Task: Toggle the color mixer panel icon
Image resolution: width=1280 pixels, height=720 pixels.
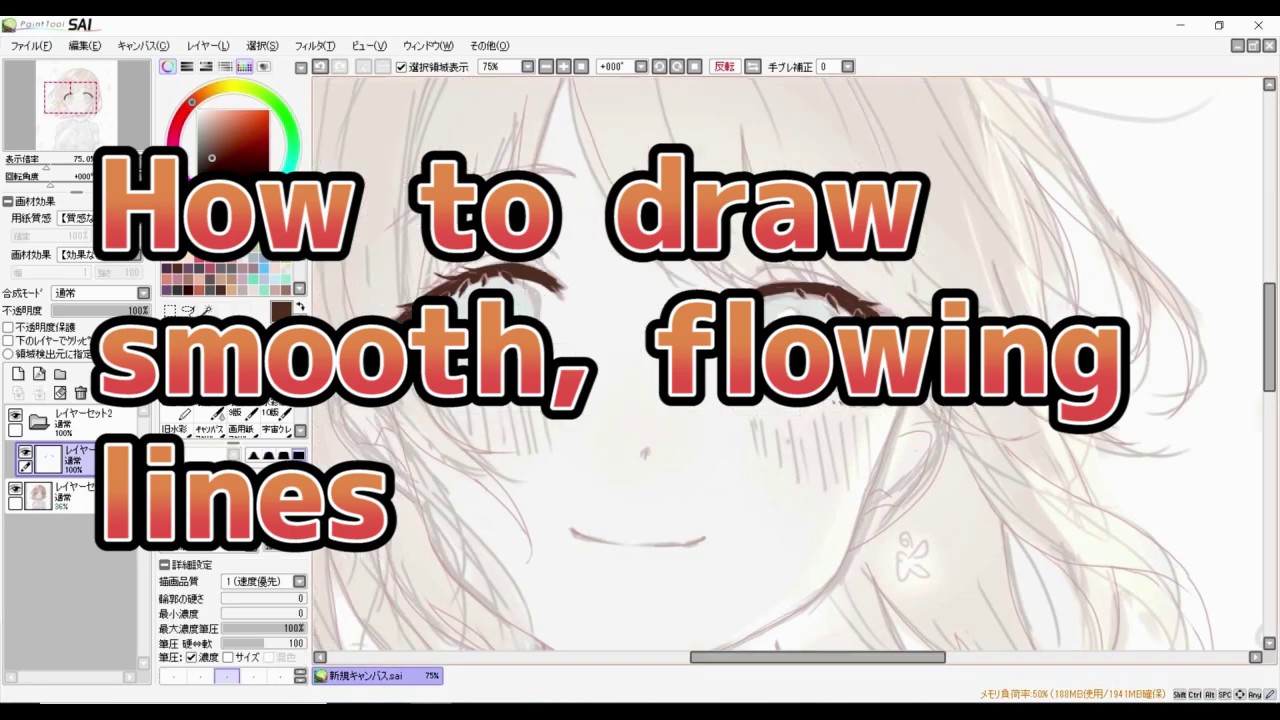Action: pos(225,67)
